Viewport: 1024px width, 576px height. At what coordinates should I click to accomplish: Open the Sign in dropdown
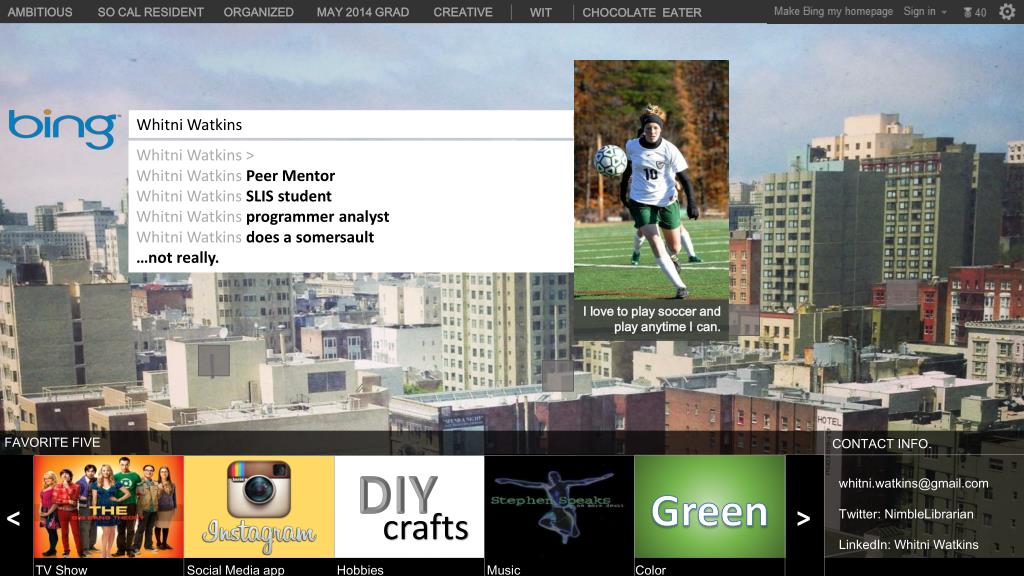point(925,12)
